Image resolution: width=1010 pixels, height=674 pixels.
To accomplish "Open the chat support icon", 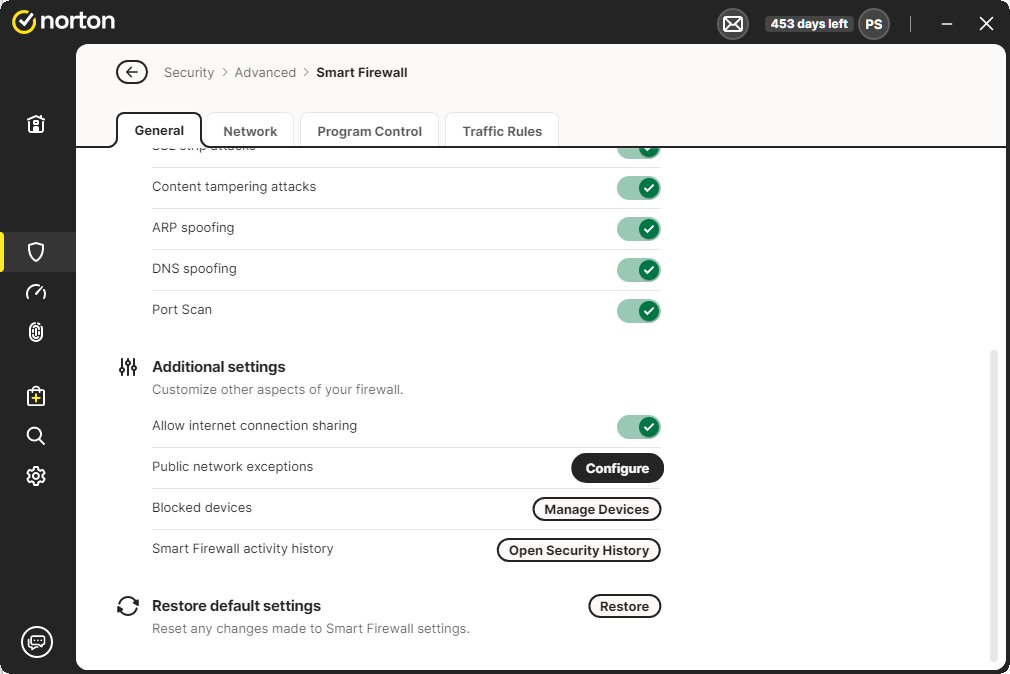I will click(37, 642).
